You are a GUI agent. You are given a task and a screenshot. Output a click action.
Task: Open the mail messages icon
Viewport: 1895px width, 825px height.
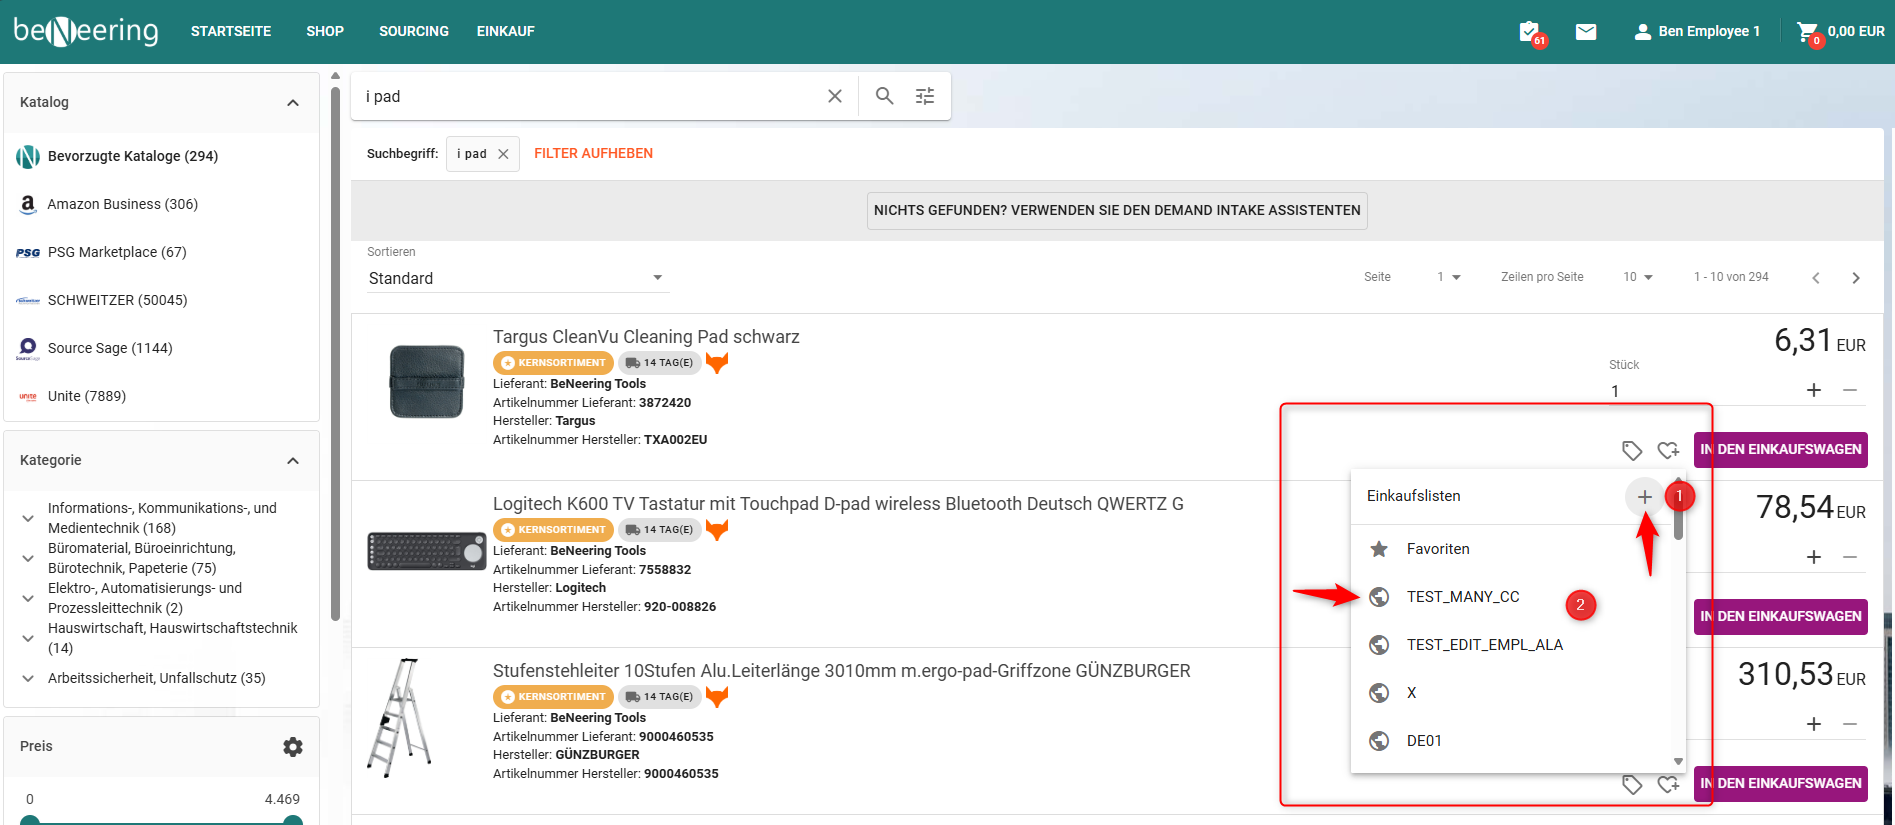[x=1586, y=32]
